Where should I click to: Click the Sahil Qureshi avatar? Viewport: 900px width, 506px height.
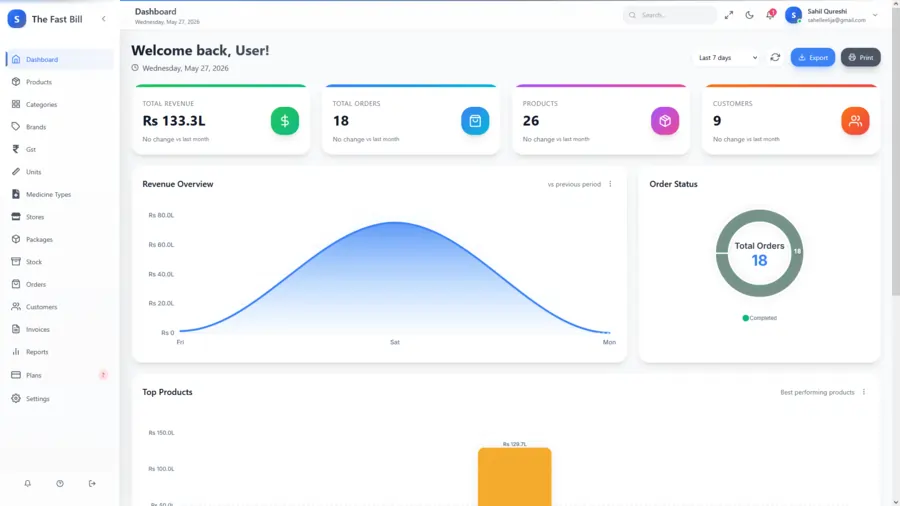793,15
